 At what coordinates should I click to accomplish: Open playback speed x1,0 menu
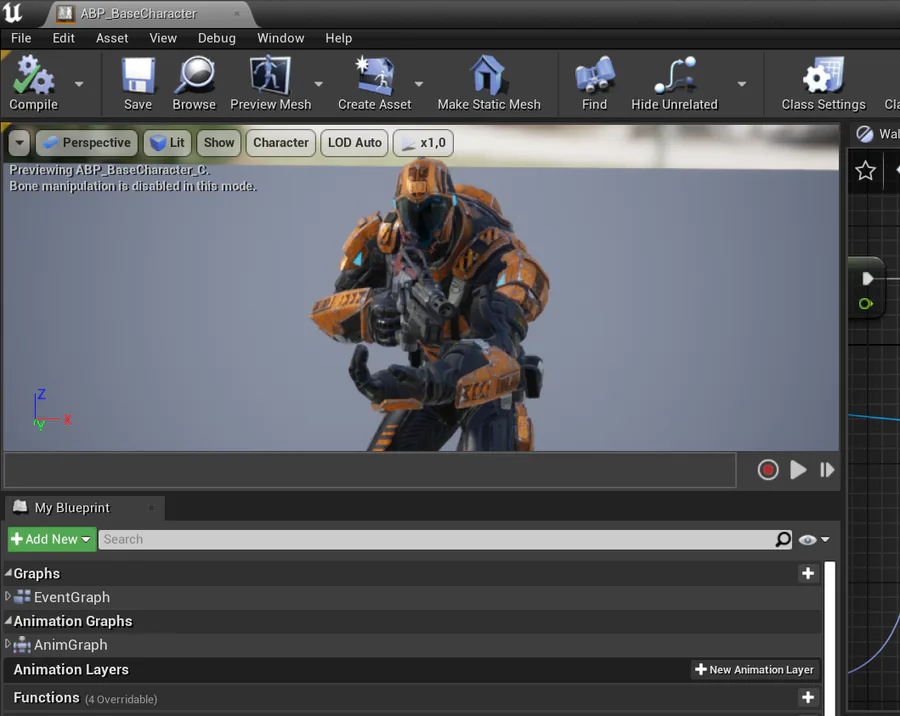coord(423,143)
